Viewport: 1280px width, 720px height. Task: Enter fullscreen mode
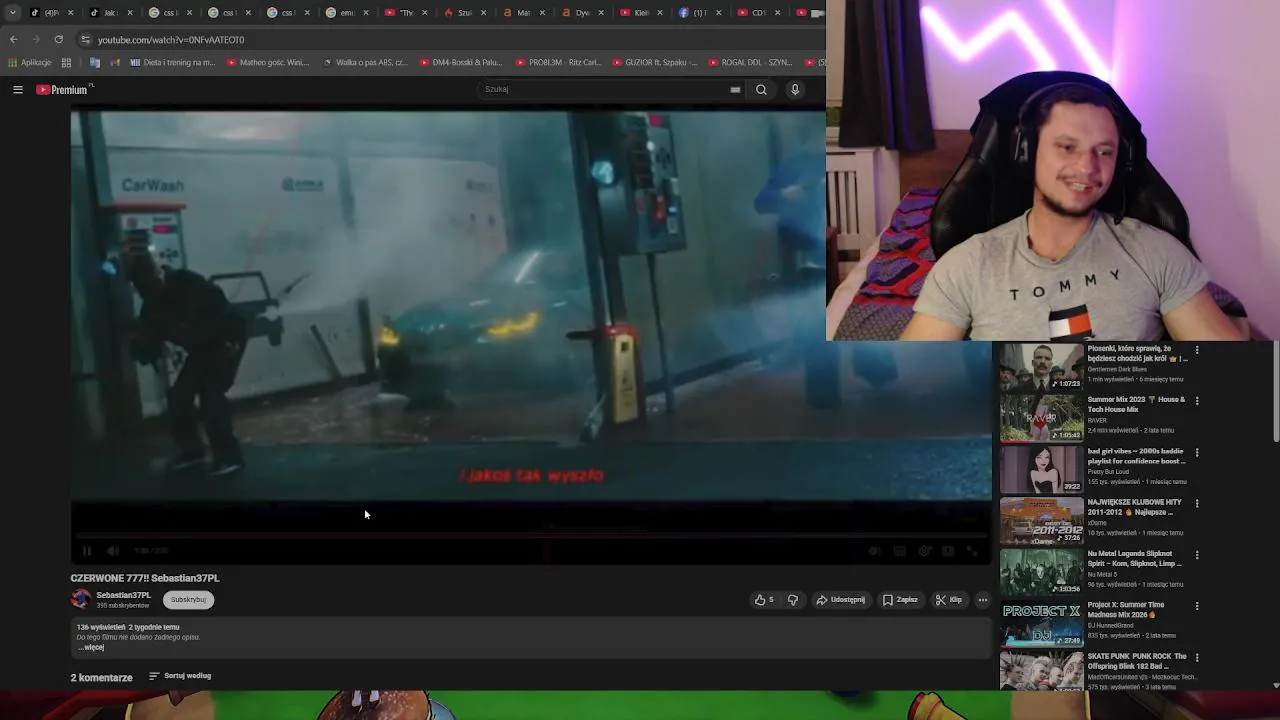(x=972, y=551)
